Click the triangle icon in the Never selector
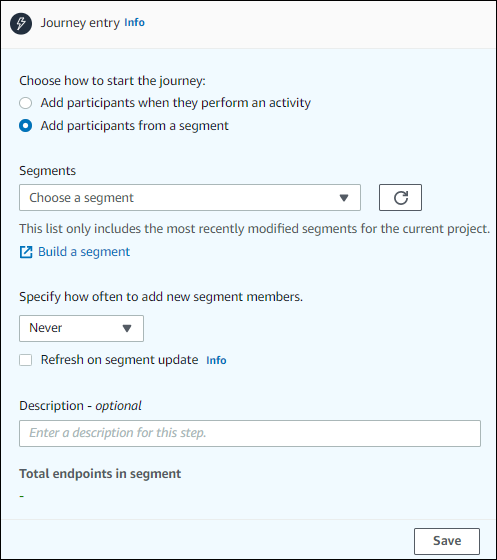The width and height of the screenshot is (497, 560). pos(127,328)
